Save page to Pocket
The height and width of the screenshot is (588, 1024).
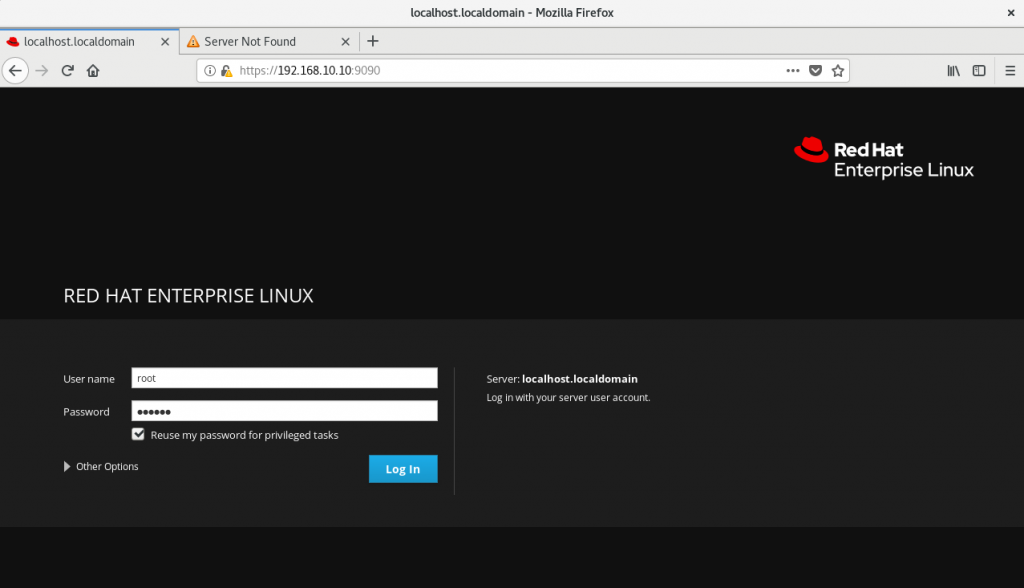[816, 71]
